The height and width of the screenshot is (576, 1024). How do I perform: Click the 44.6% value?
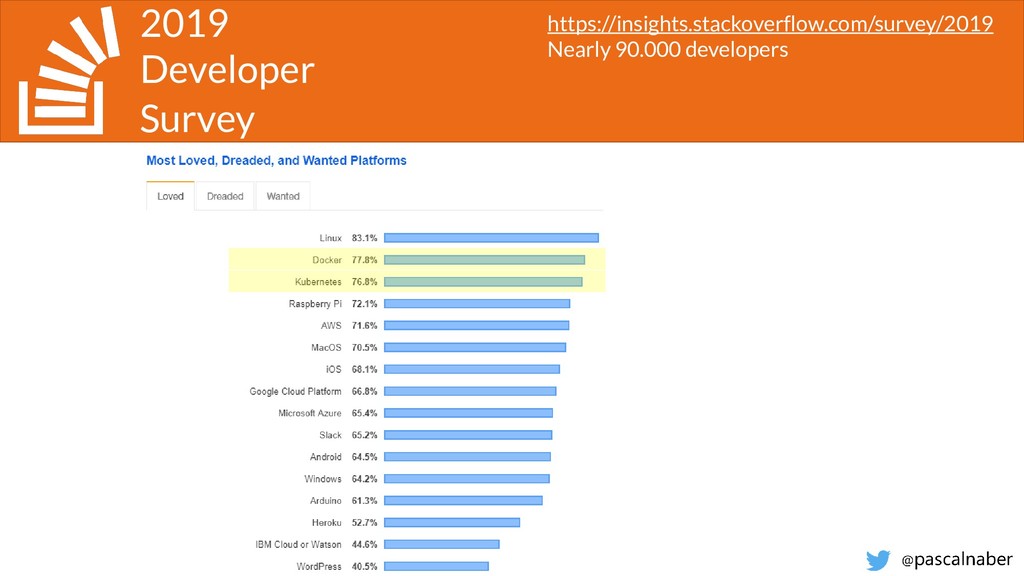point(364,544)
